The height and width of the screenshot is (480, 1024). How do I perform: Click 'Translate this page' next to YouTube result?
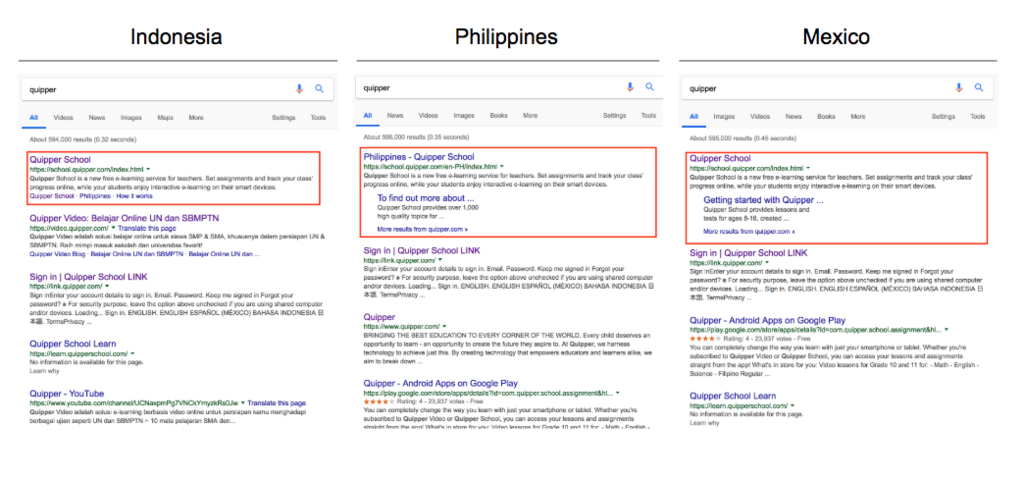(x=276, y=403)
